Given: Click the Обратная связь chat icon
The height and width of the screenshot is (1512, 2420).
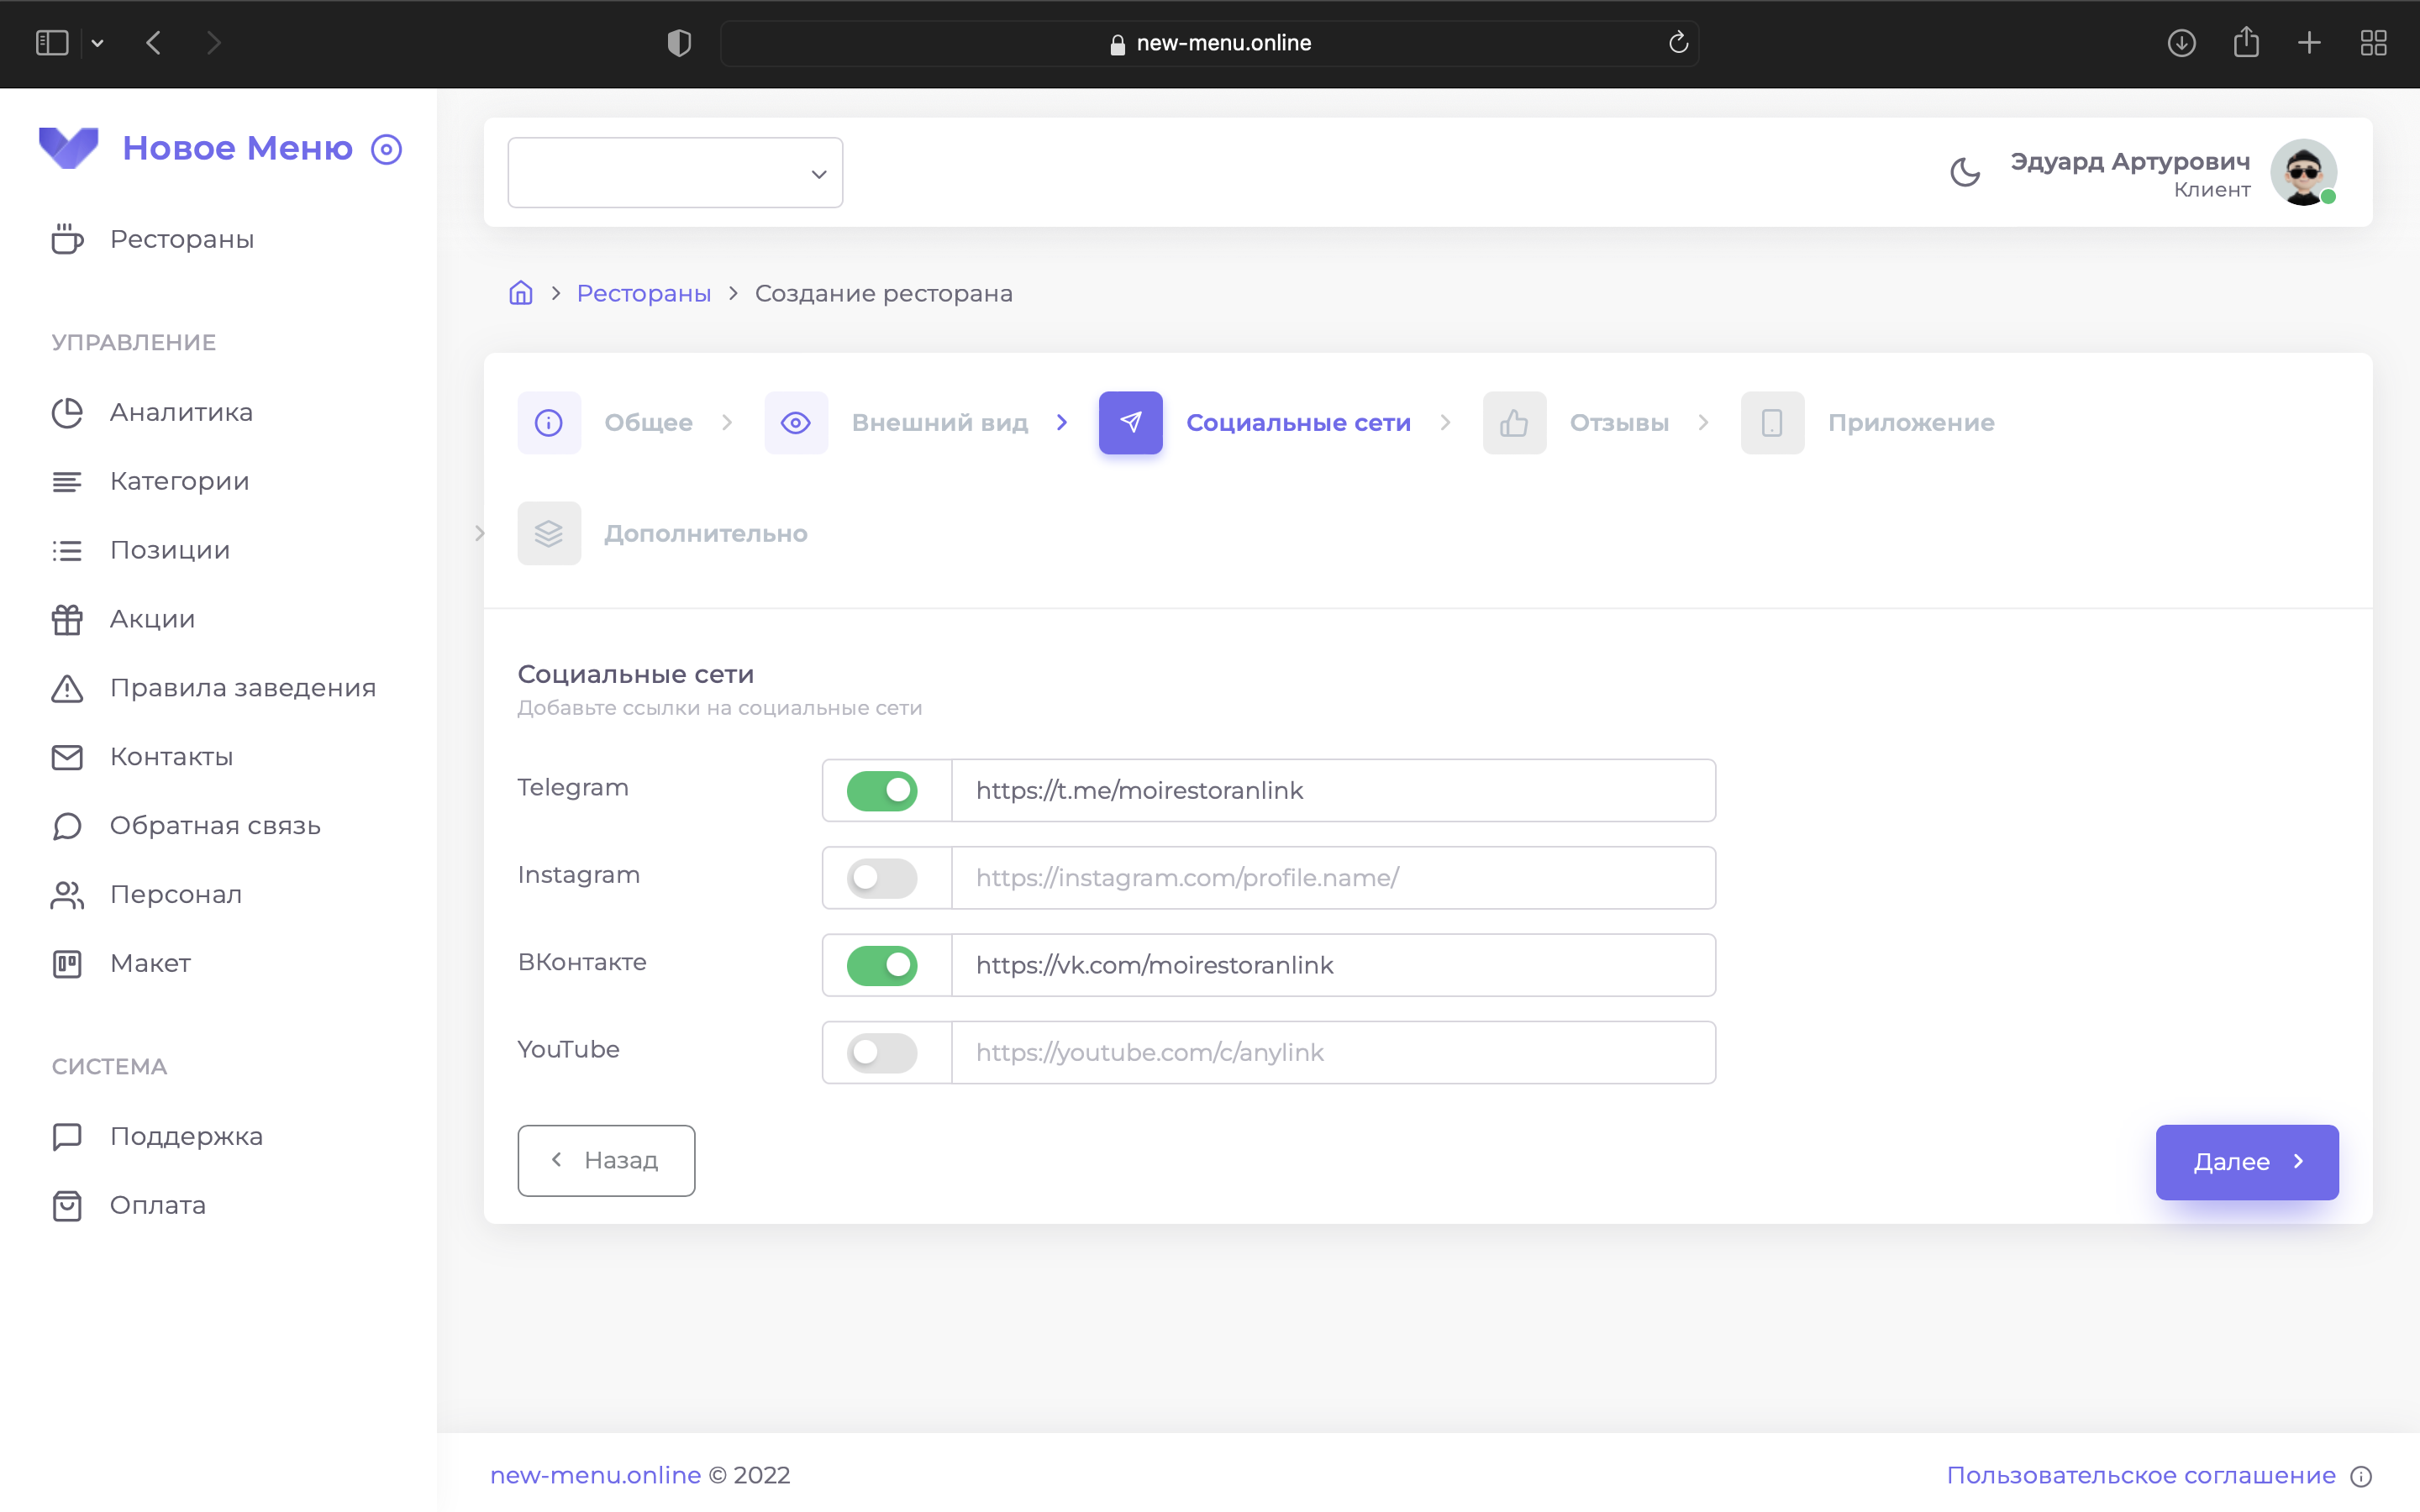Looking at the screenshot, I should pyautogui.click(x=67, y=826).
